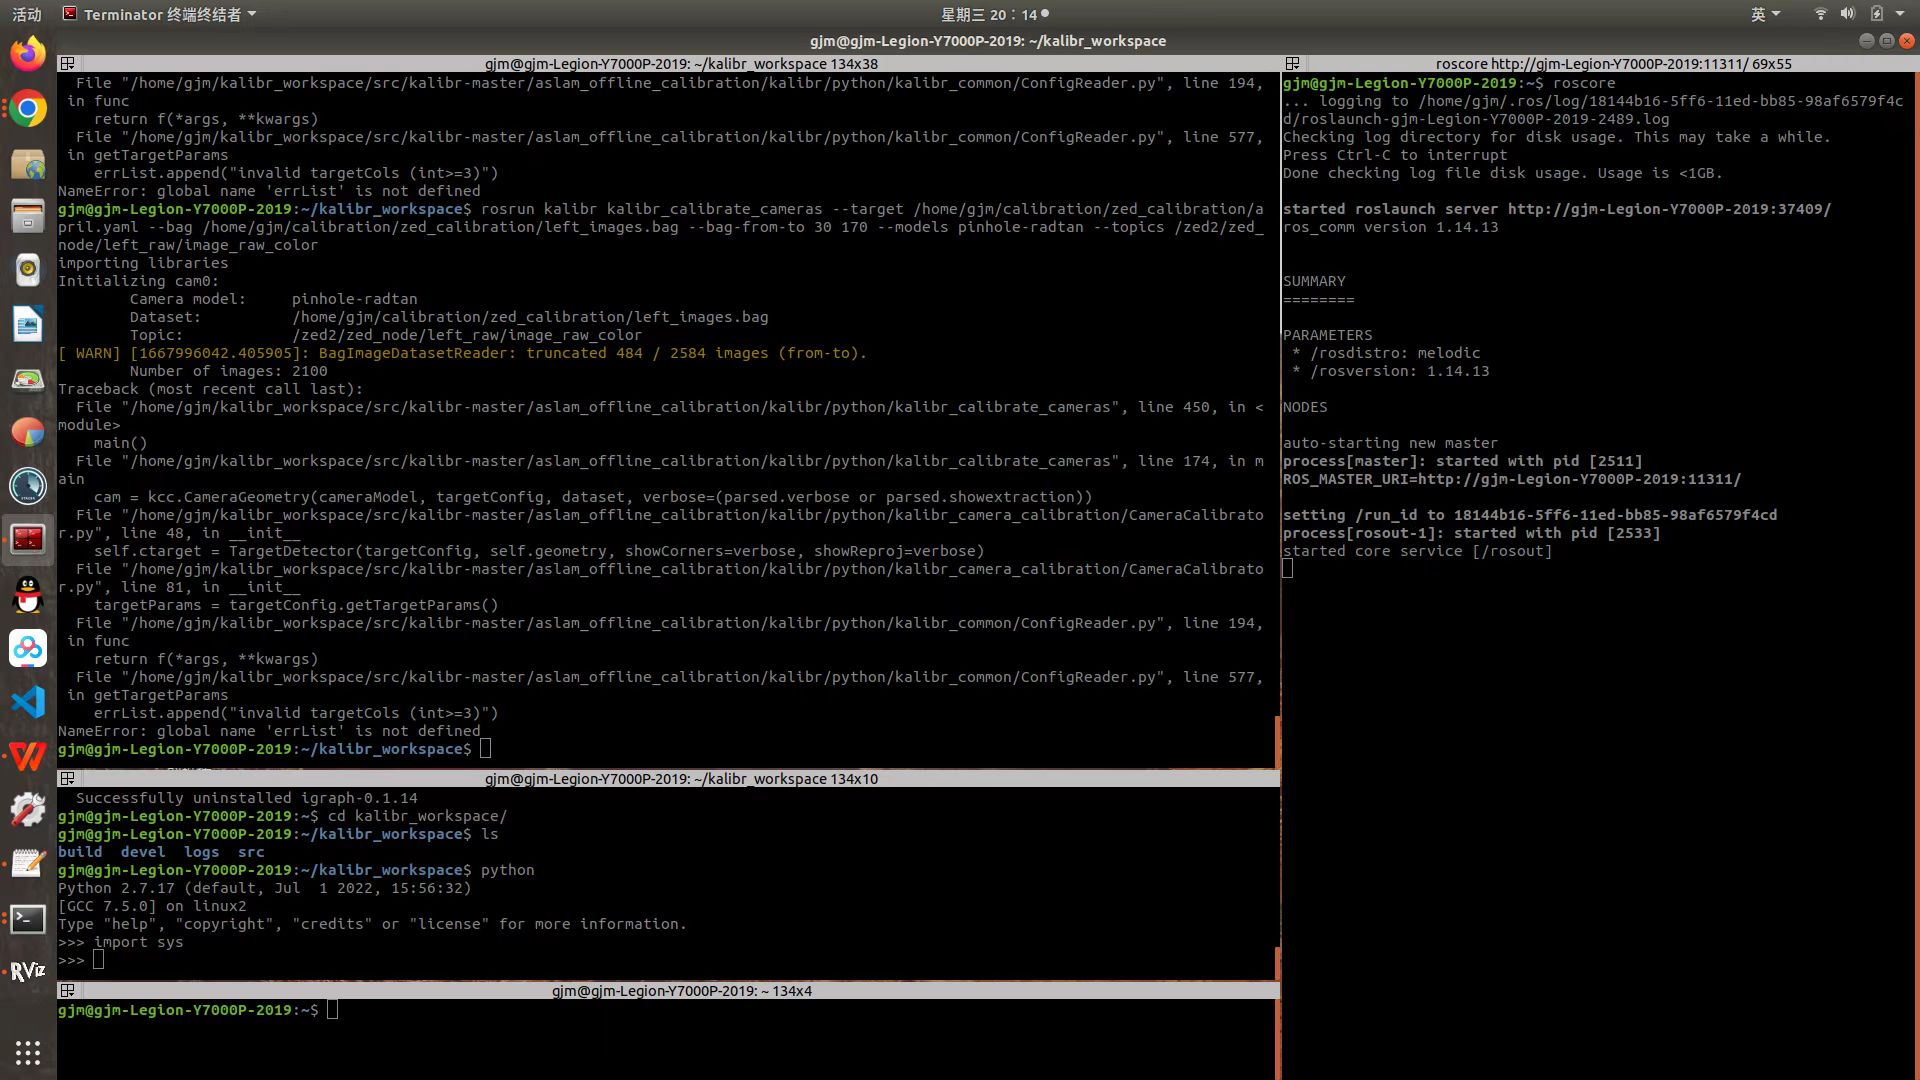Click the Show Applications grid icon
1920x1080 pixels.
(28, 1052)
